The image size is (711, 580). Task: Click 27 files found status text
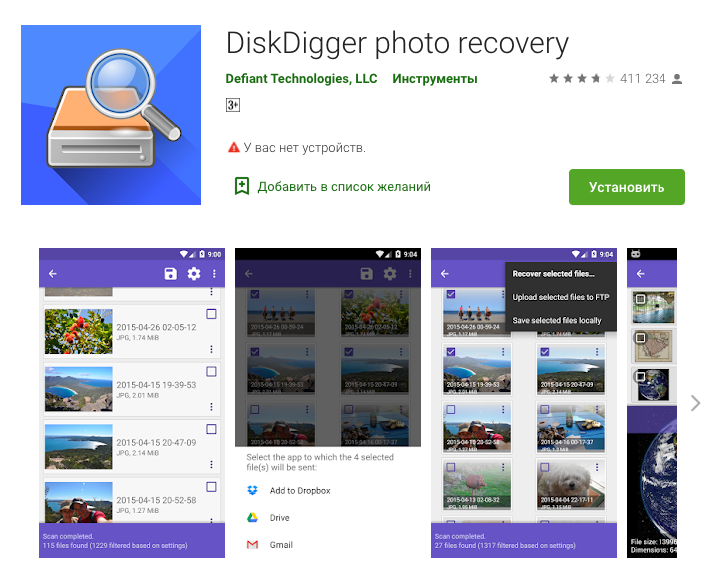(505, 545)
